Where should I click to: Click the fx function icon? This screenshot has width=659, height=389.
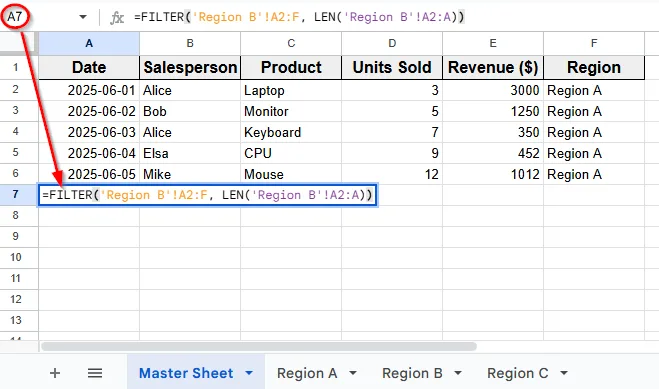click(116, 18)
